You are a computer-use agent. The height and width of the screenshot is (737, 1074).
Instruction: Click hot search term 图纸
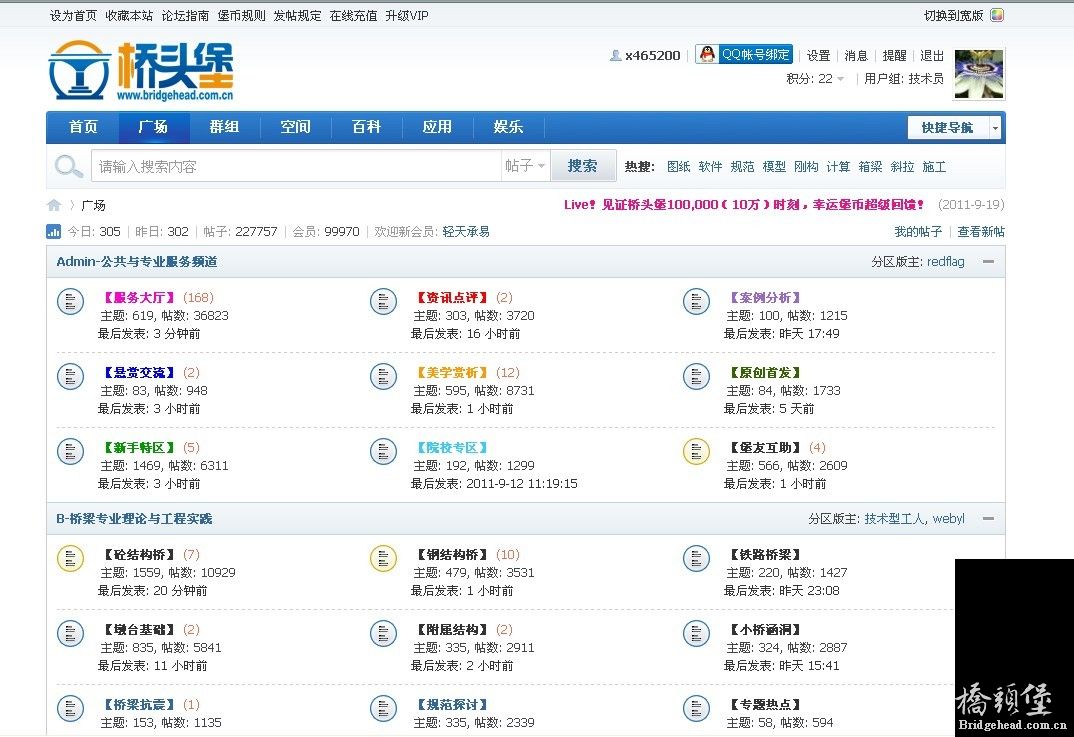point(679,166)
